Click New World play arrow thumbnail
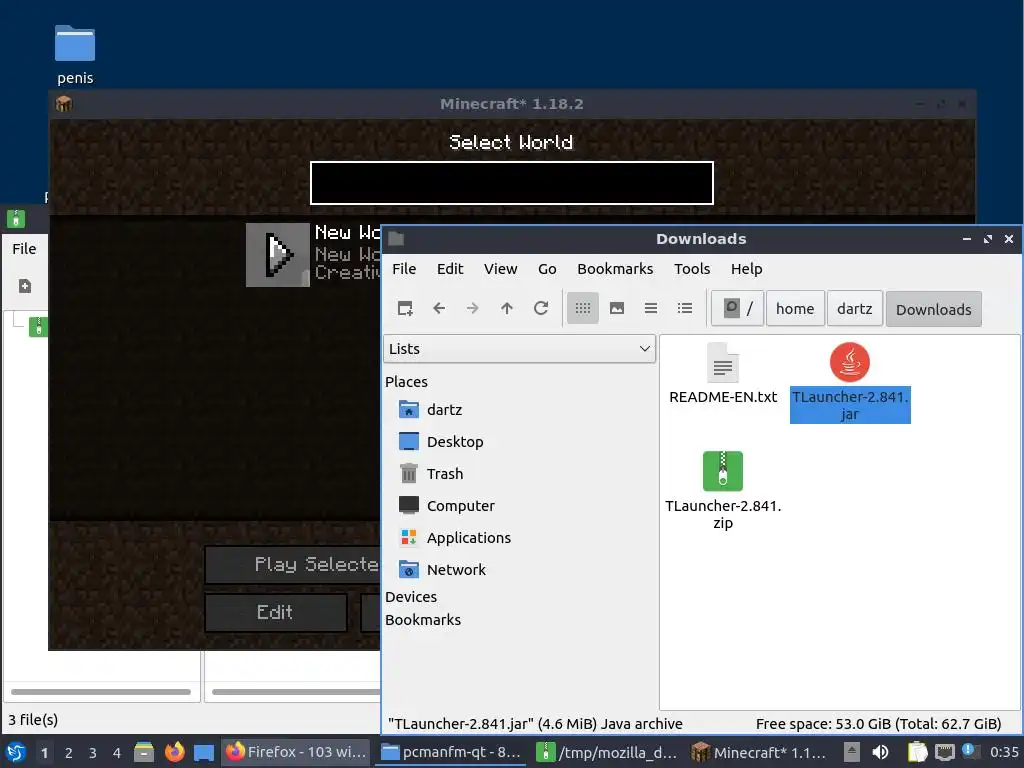Screen dimensions: 1024x768 tap(278, 255)
